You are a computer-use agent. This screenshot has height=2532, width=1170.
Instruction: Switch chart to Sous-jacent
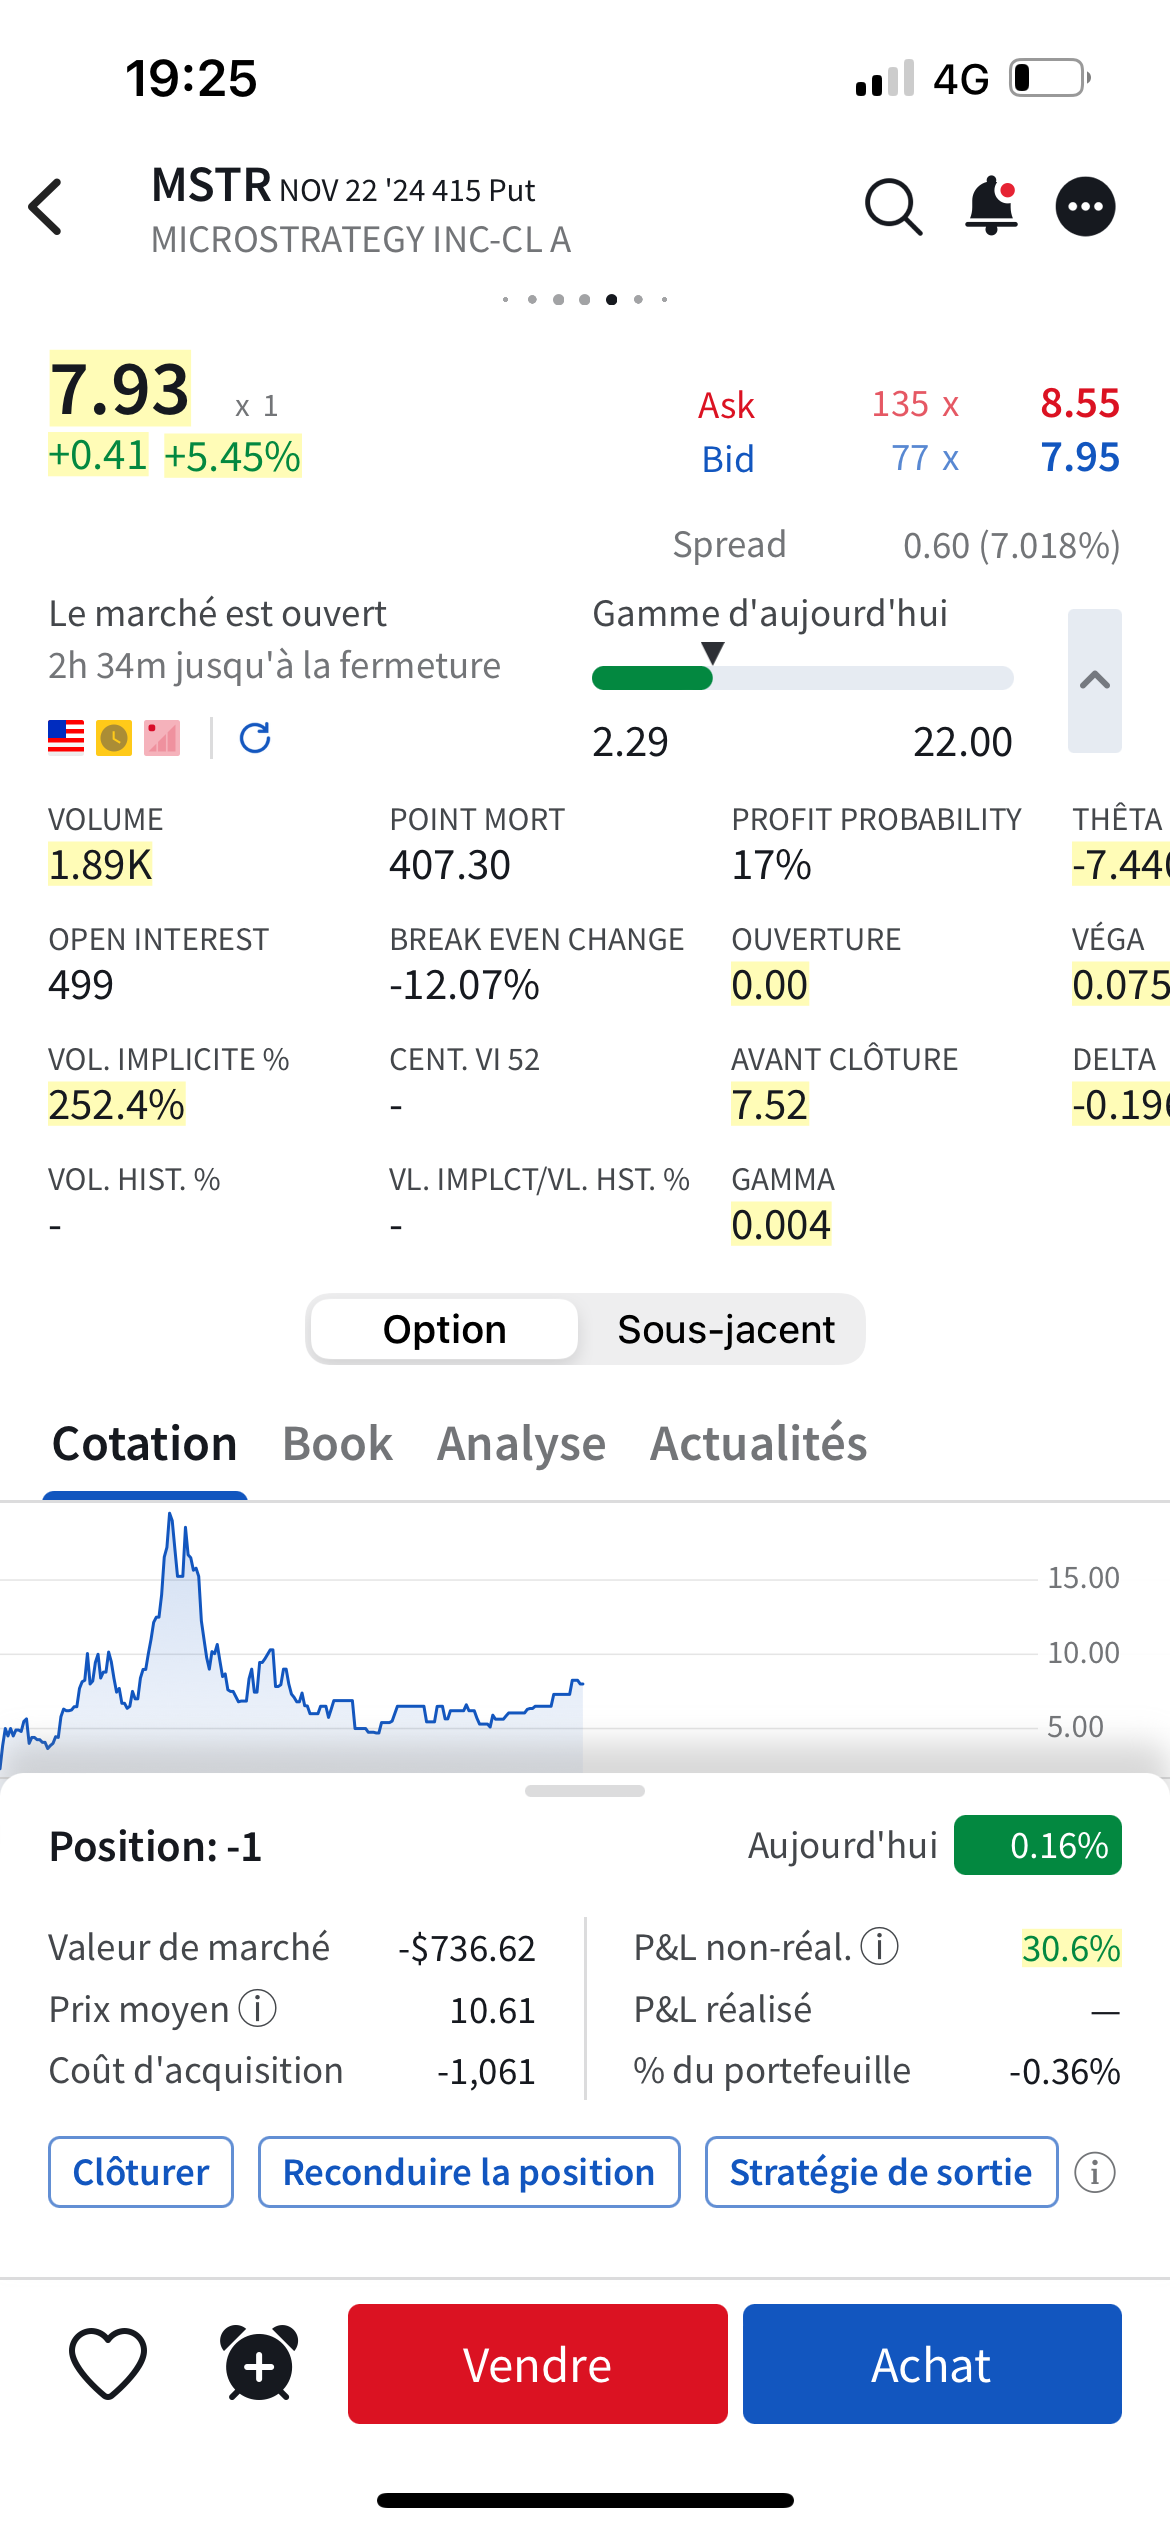[725, 1329]
